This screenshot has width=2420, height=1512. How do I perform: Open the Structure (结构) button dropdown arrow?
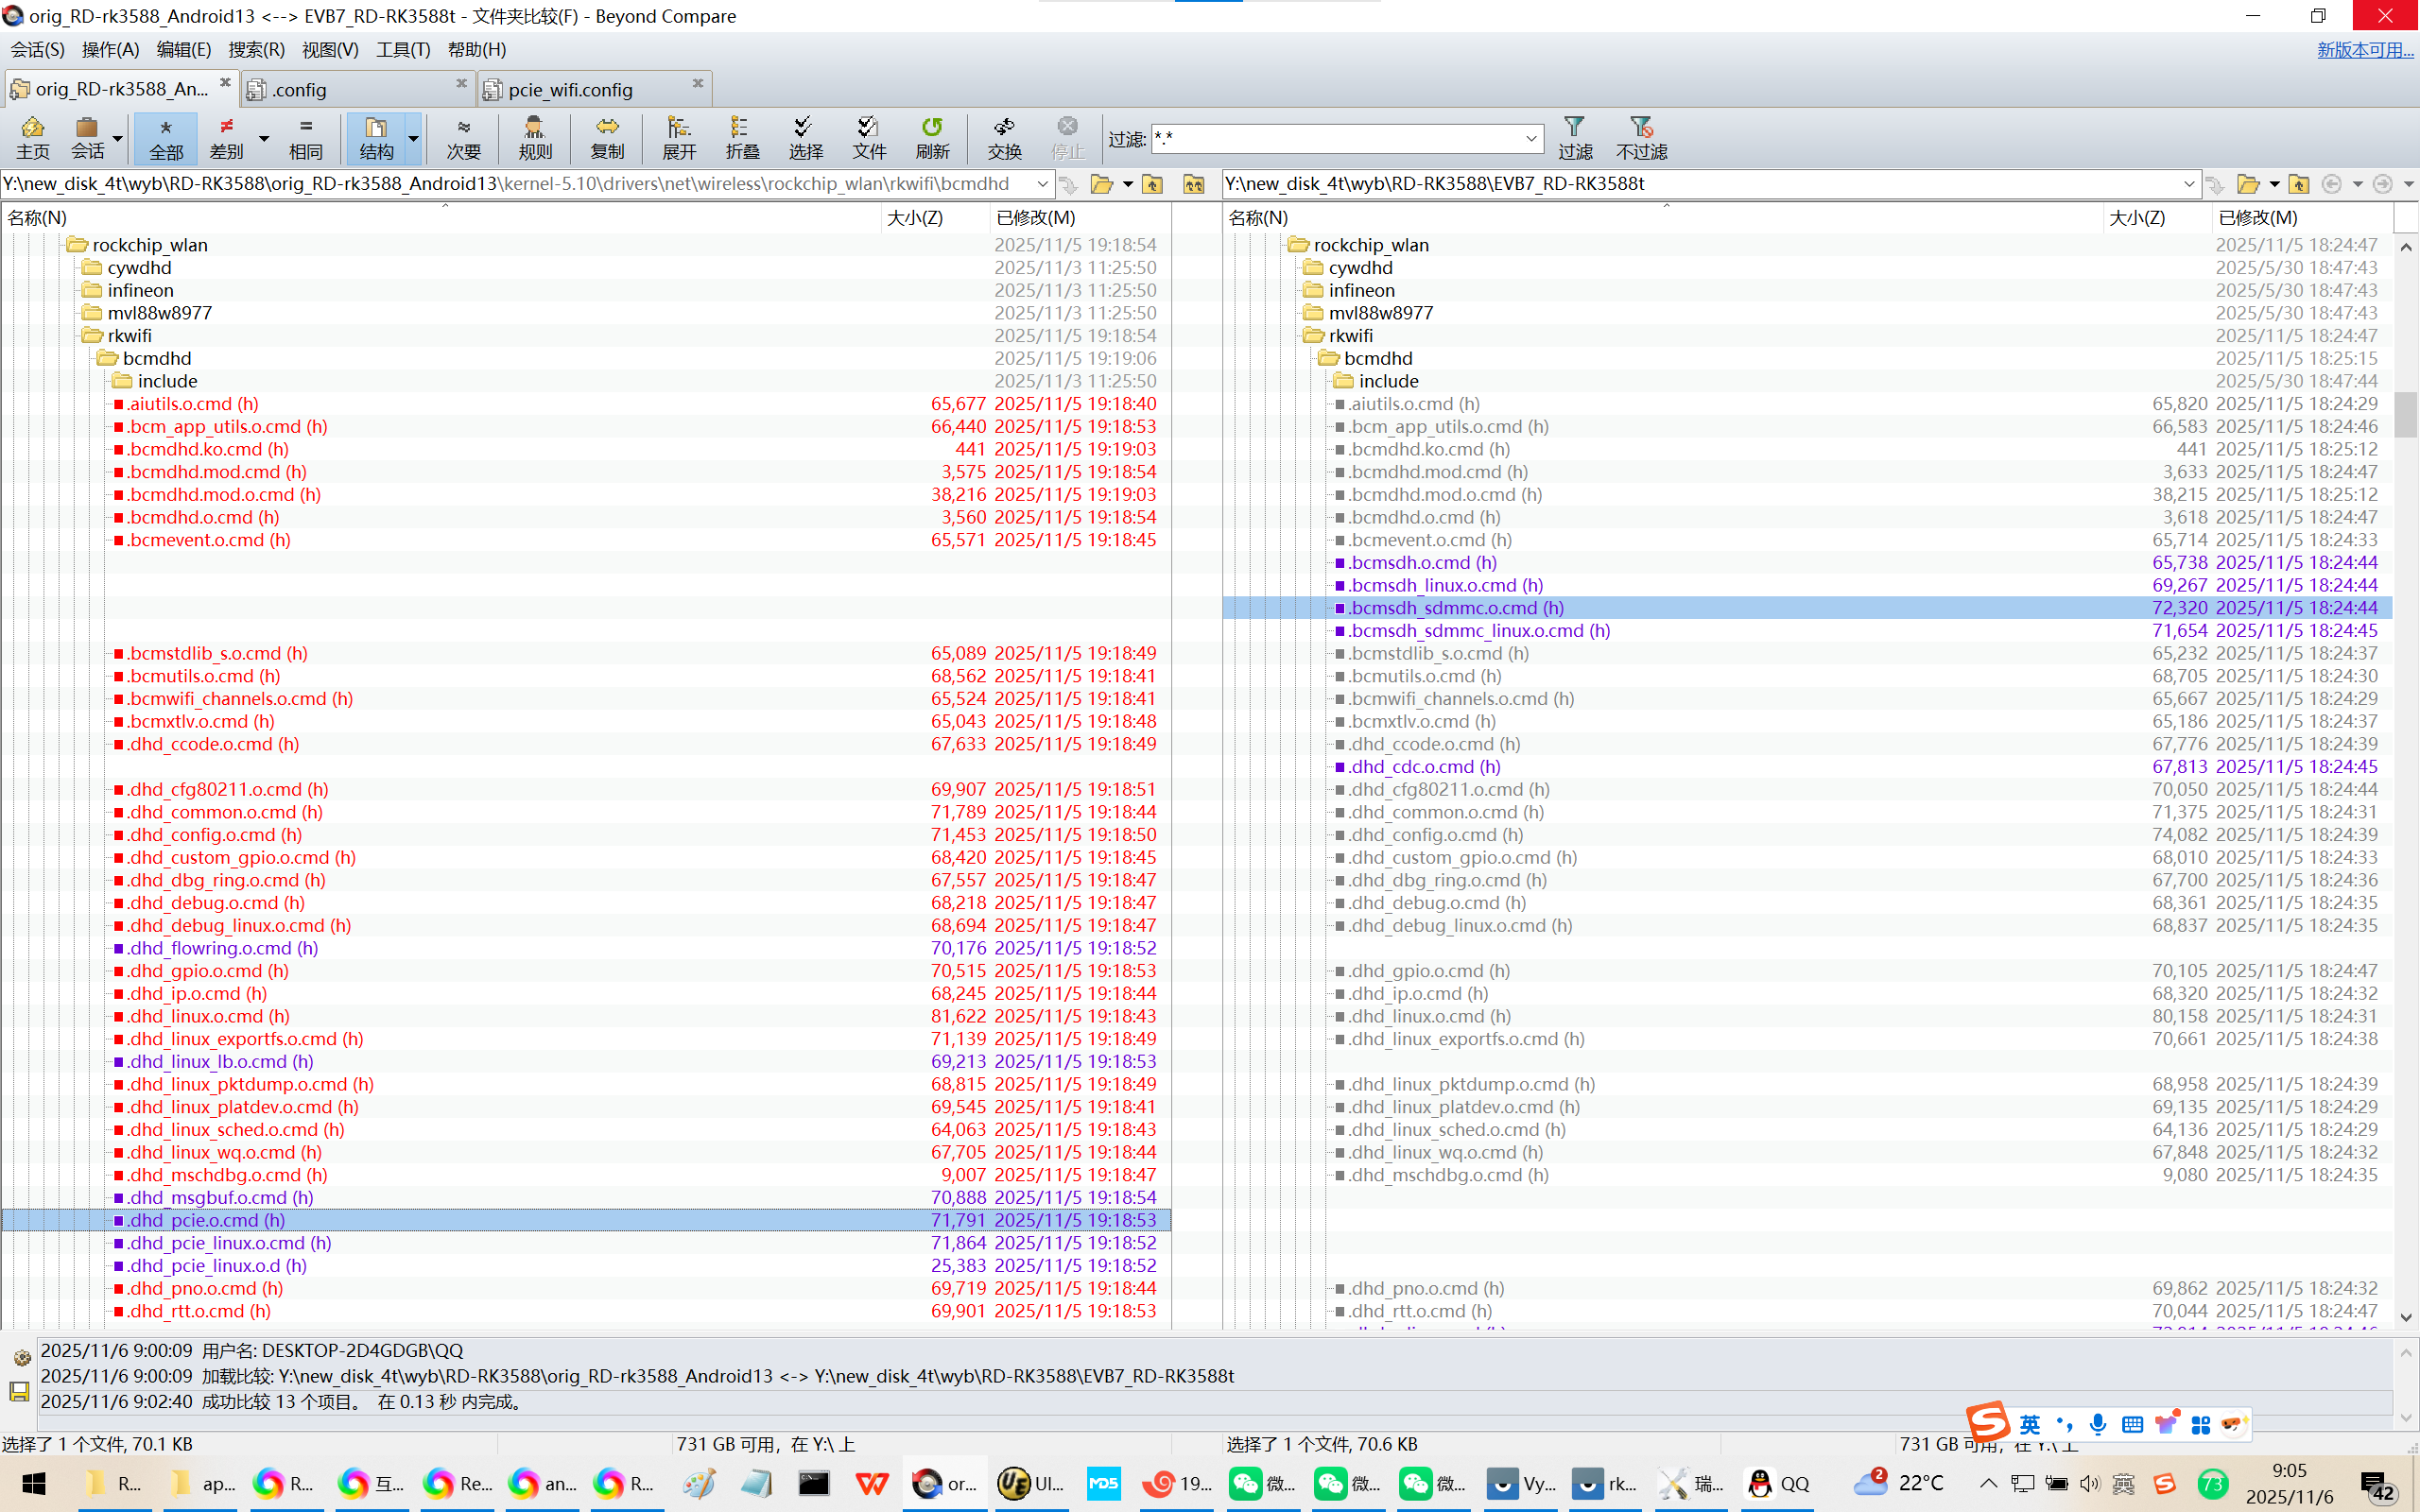point(413,138)
